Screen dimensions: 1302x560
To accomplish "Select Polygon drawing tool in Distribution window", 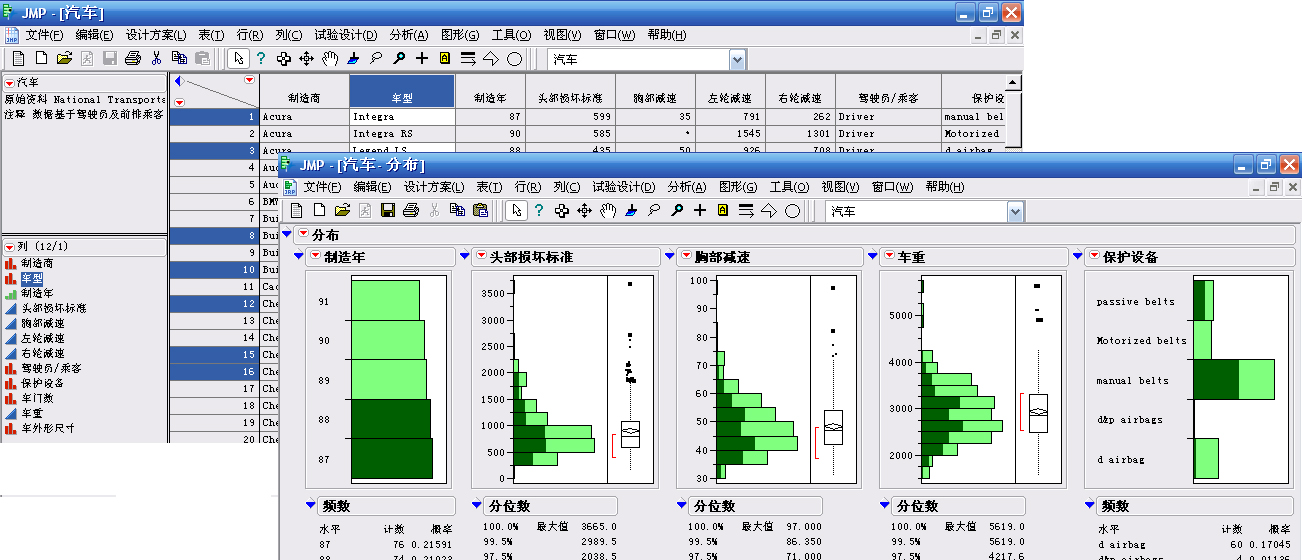I will click(x=769, y=210).
